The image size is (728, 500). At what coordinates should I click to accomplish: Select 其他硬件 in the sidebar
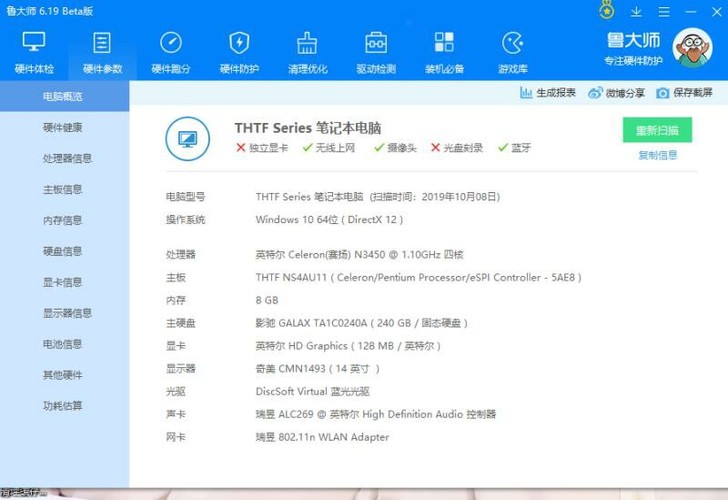coord(65,375)
